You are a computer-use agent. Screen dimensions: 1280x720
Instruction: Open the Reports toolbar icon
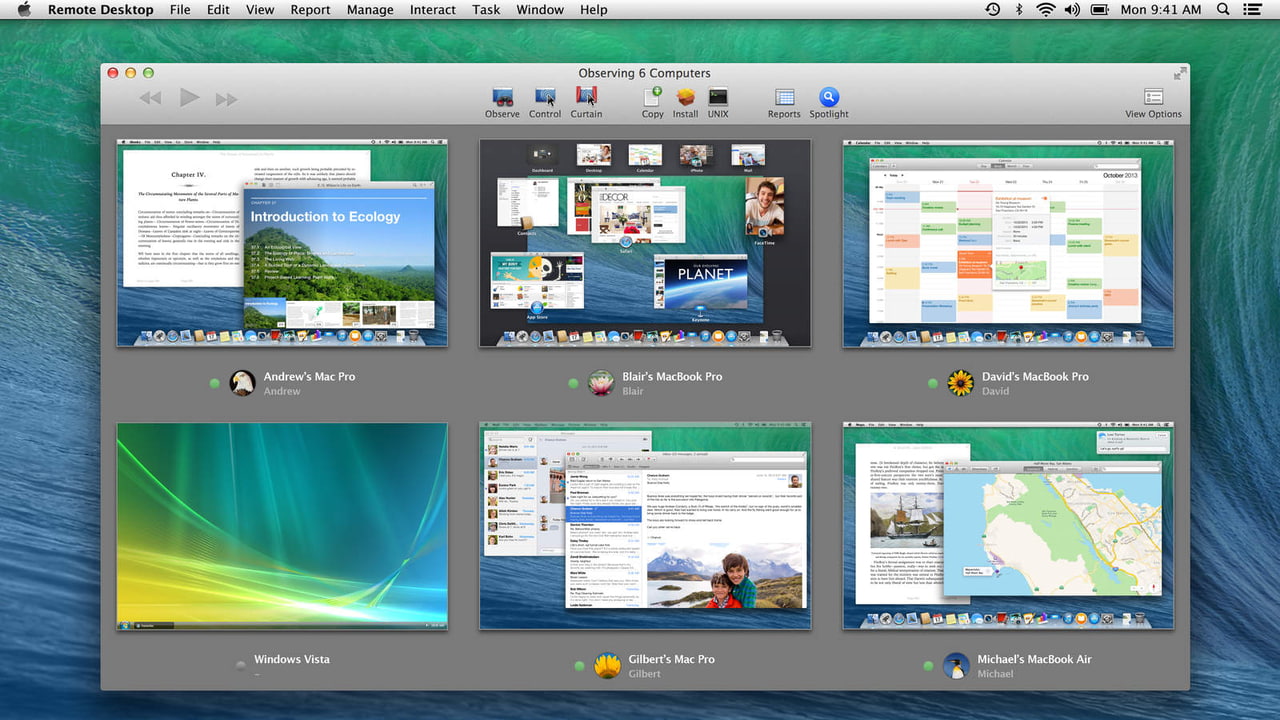coord(784,97)
